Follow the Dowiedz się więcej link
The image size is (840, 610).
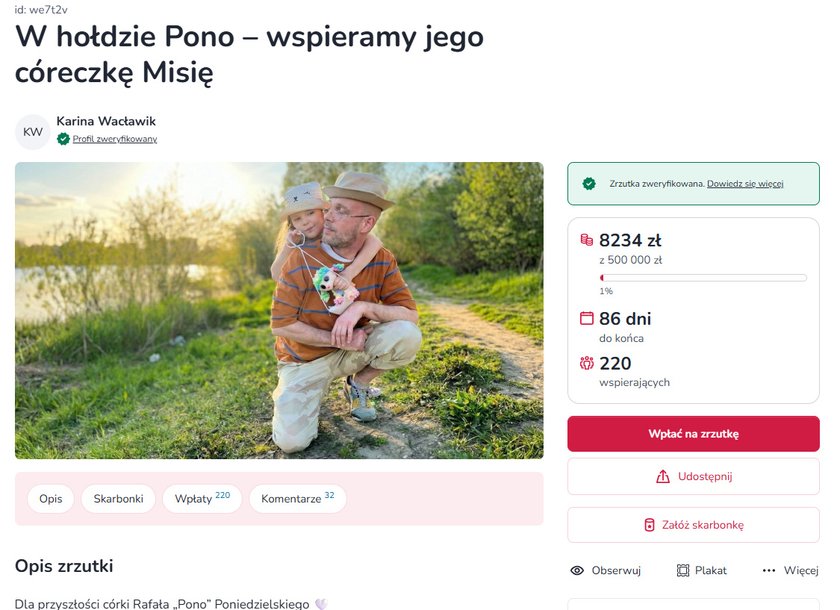tap(745, 184)
